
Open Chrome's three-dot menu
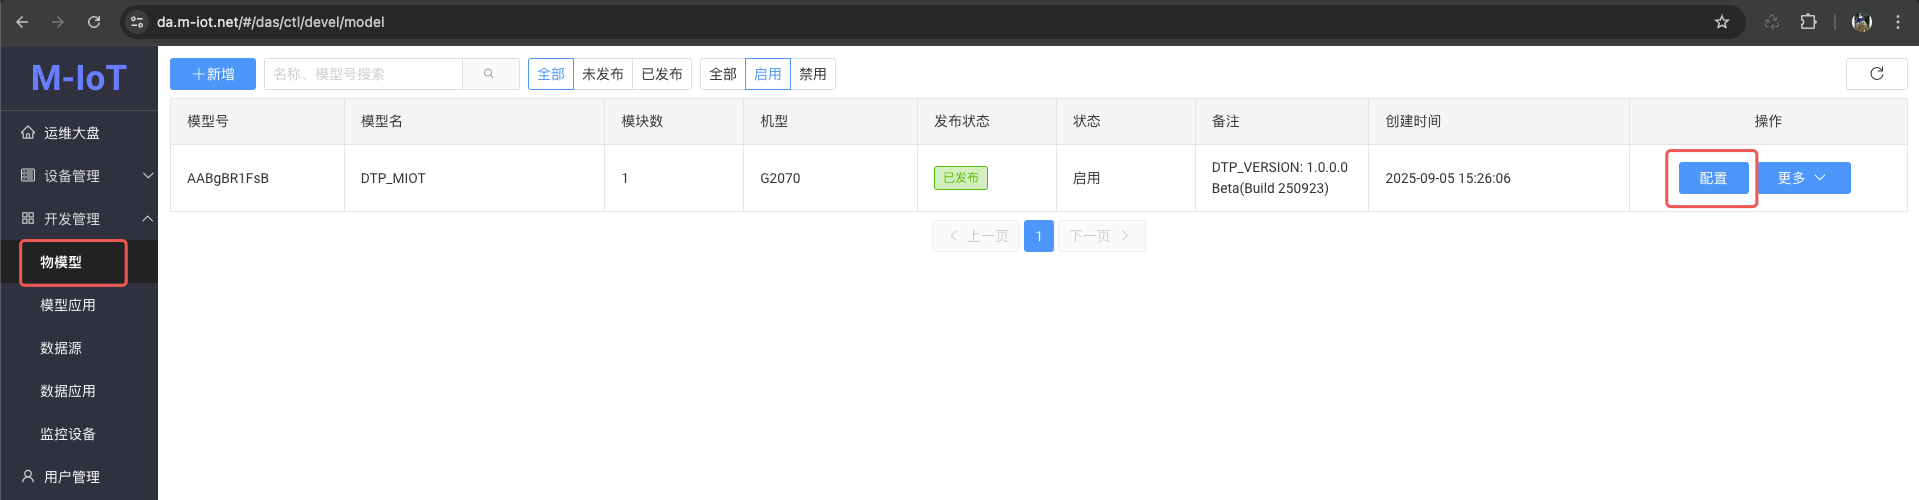click(x=1898, y=22)
